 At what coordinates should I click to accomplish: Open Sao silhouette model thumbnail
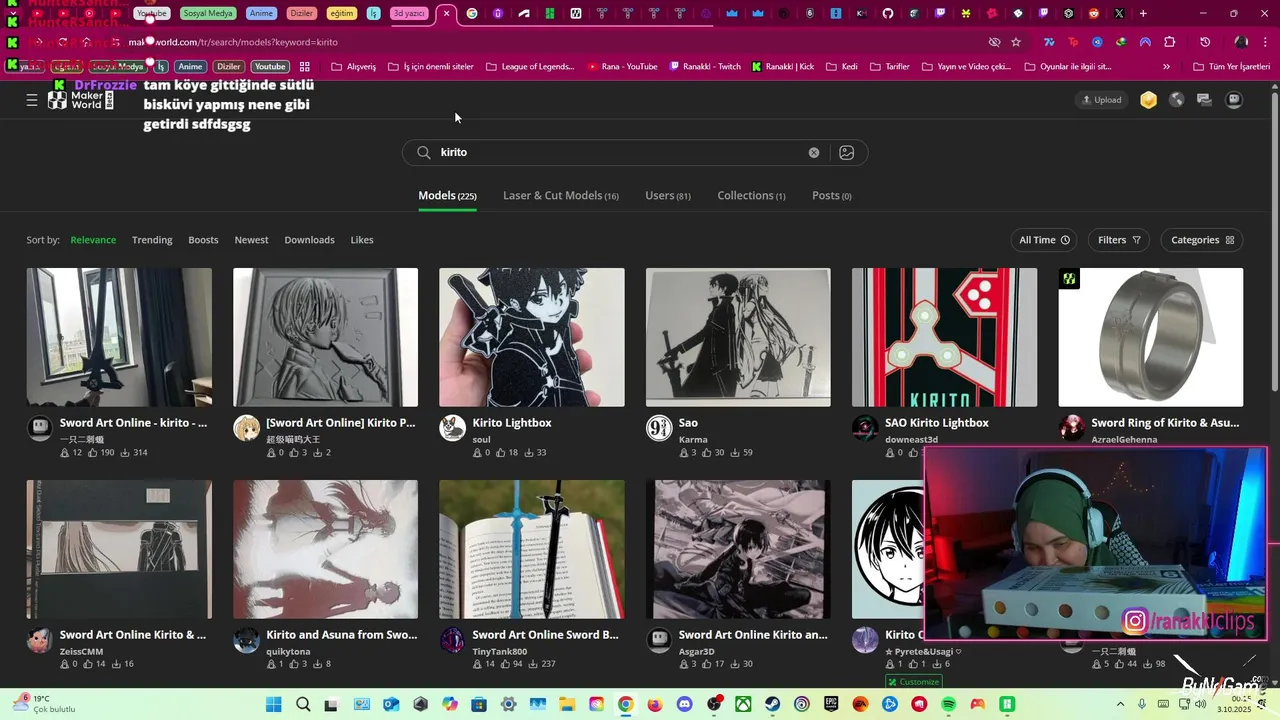(738, 337)
